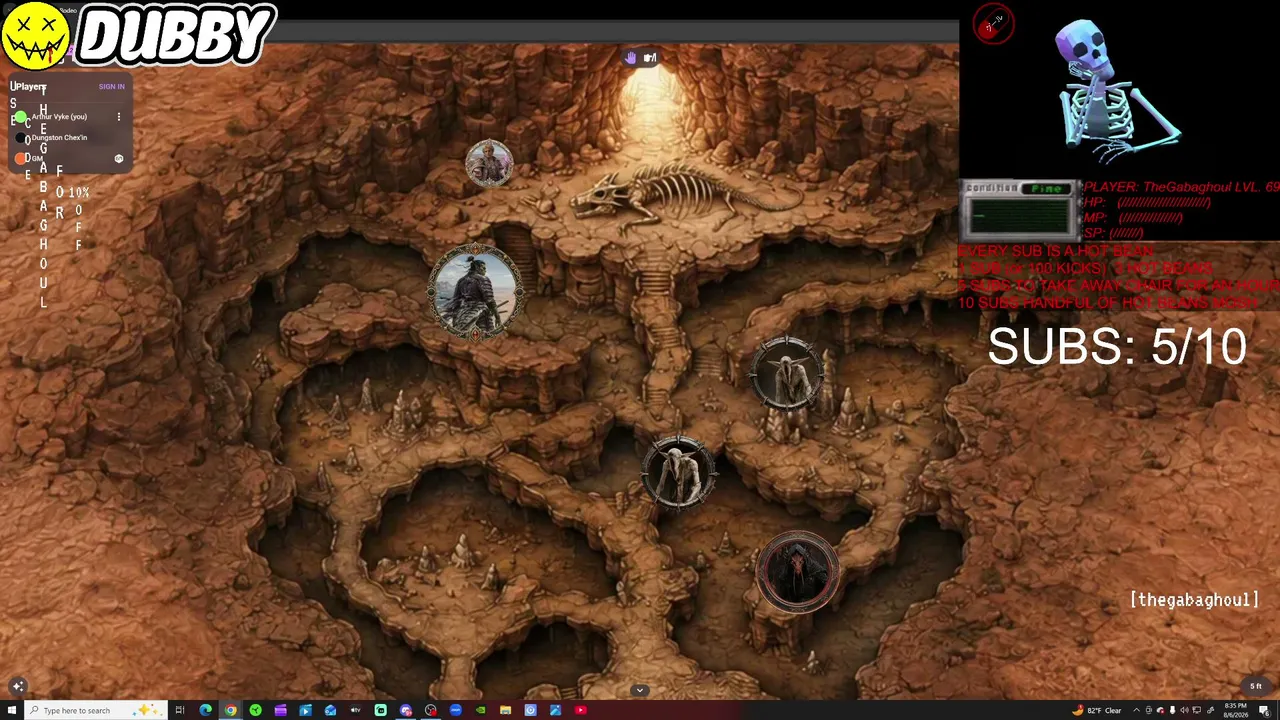1280x720 pixels.
Task: Open the mint green square app on the taskbar
Action: (x=381, y=710)
